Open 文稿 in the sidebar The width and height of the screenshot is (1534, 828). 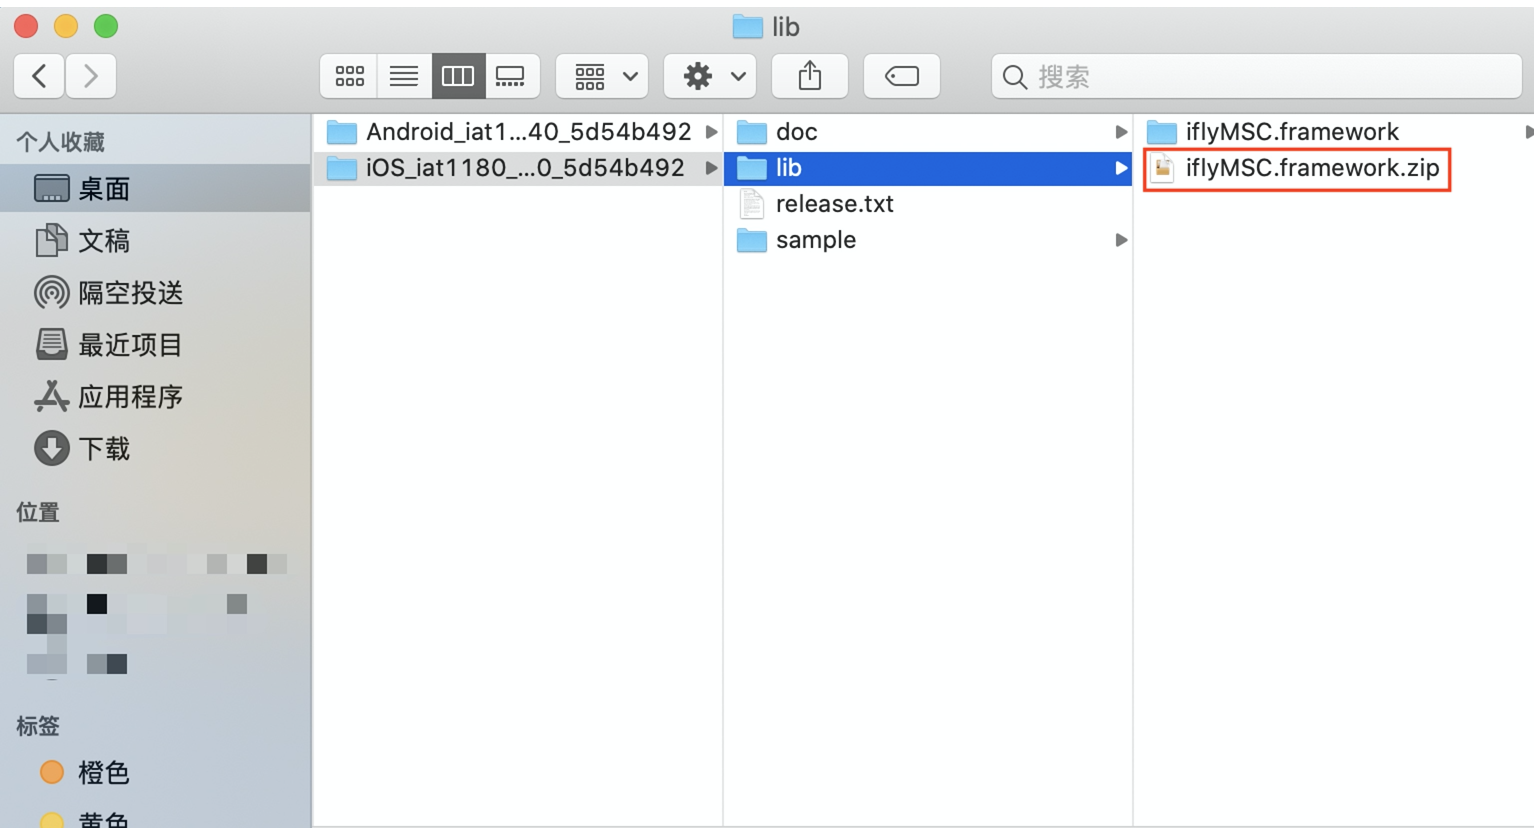(x=155, y=240)
